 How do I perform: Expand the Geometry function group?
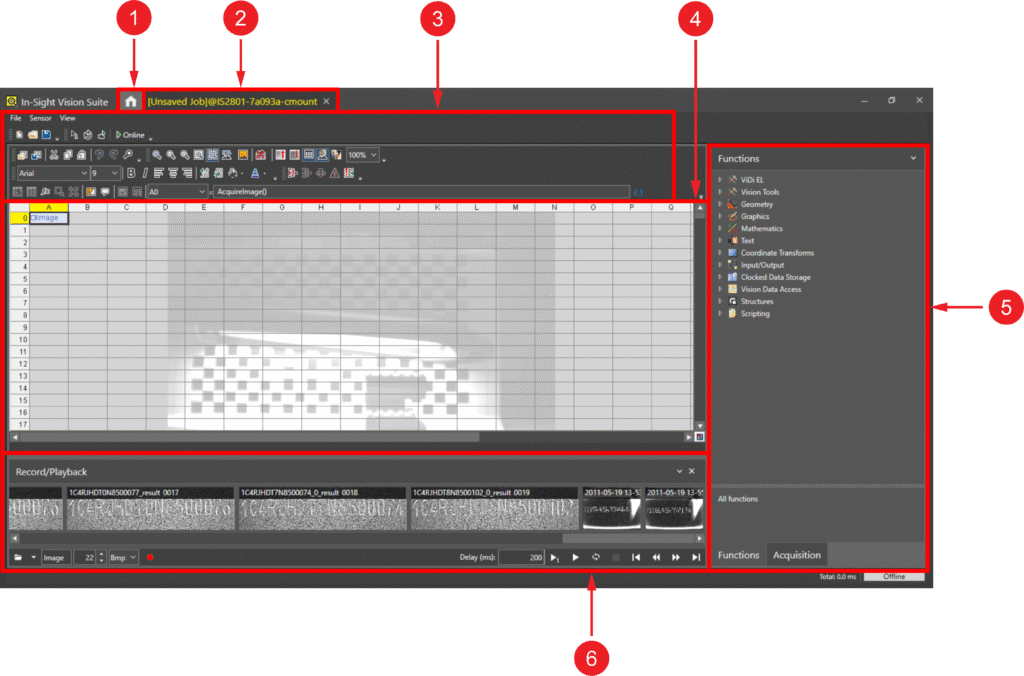[720, 204]
